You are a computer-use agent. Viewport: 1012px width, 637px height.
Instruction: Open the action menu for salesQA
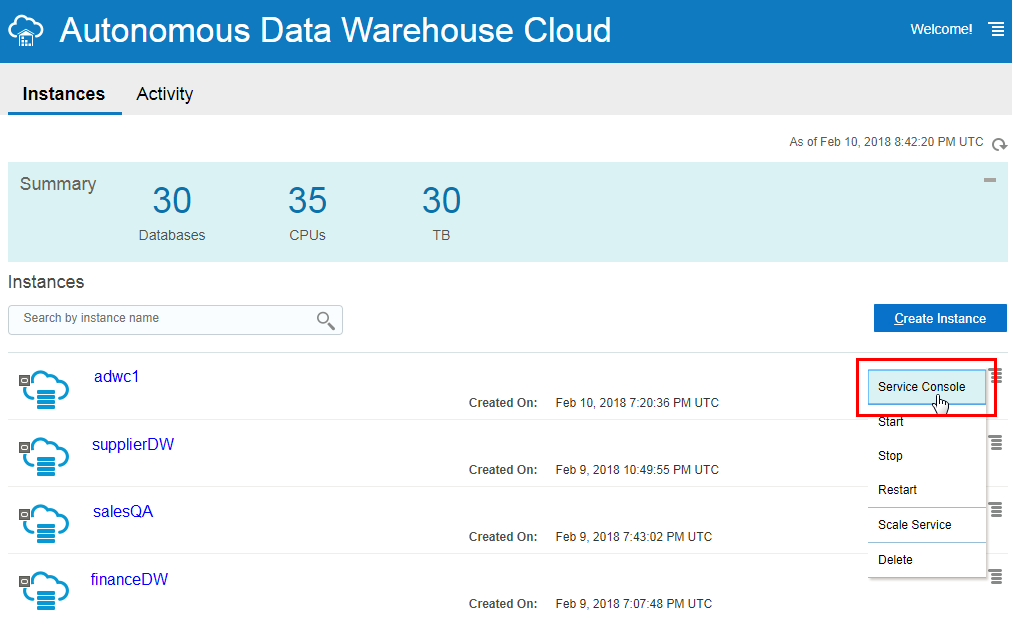click(995, 509)
